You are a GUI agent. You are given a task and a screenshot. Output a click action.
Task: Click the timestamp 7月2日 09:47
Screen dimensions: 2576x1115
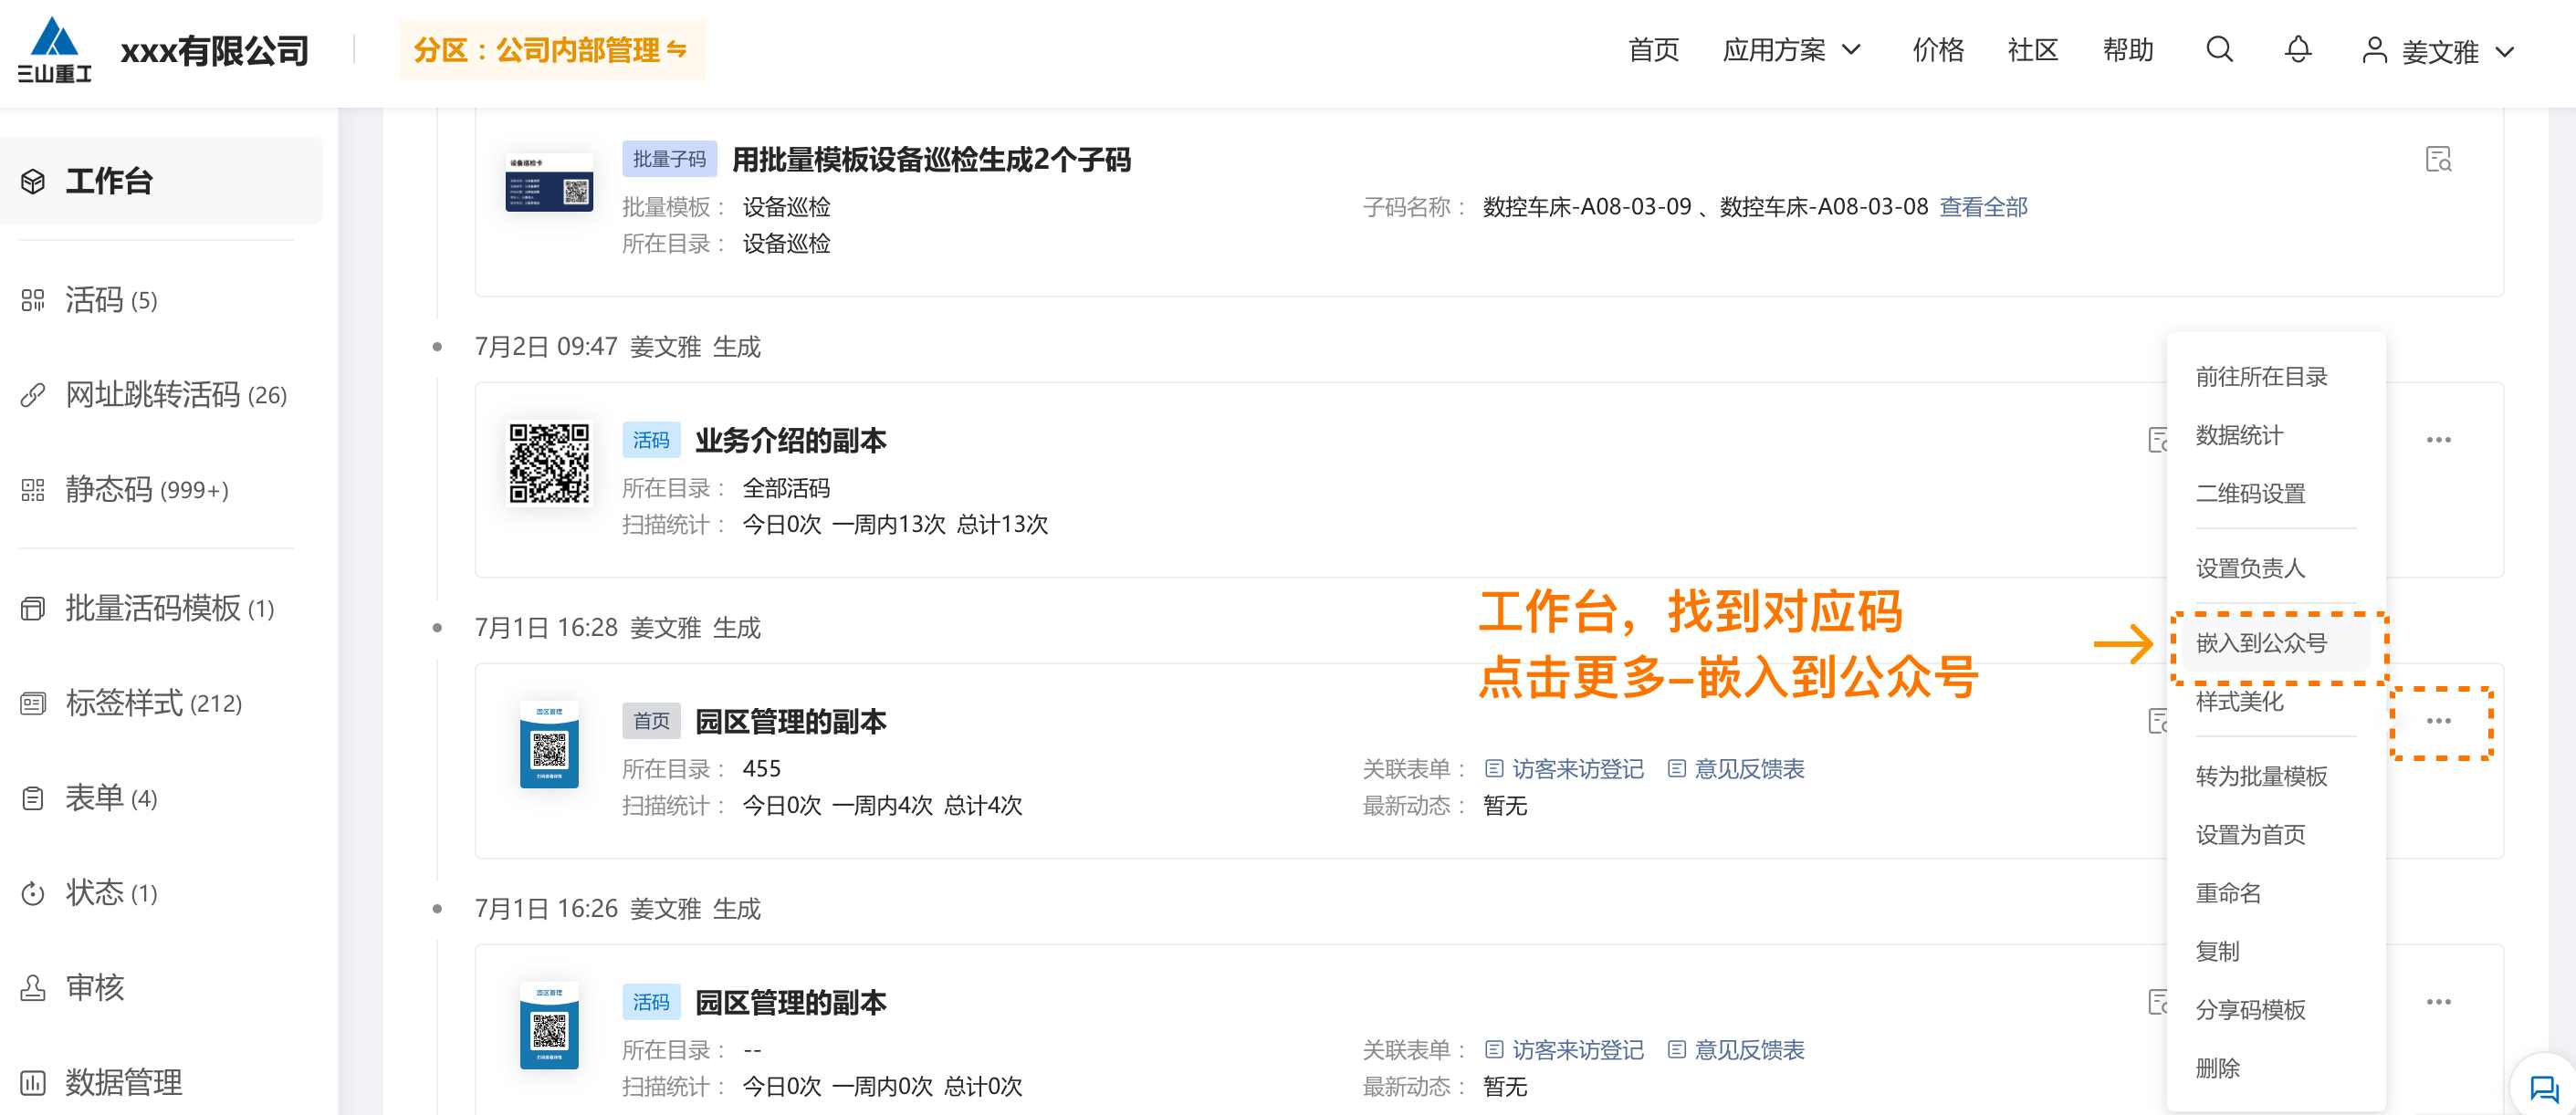coord(546,347)
